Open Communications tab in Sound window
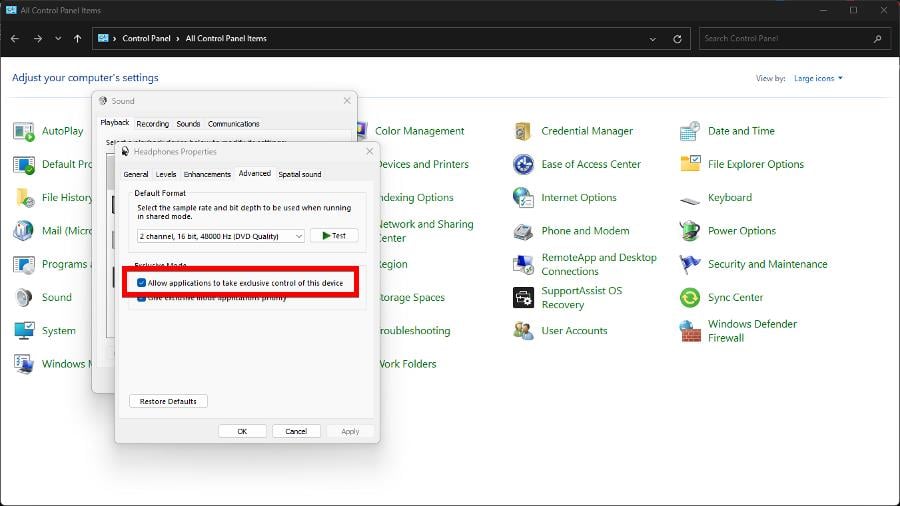Image resolution: width=900 pixels, height=506 pixels. click(x=234, y=124)
